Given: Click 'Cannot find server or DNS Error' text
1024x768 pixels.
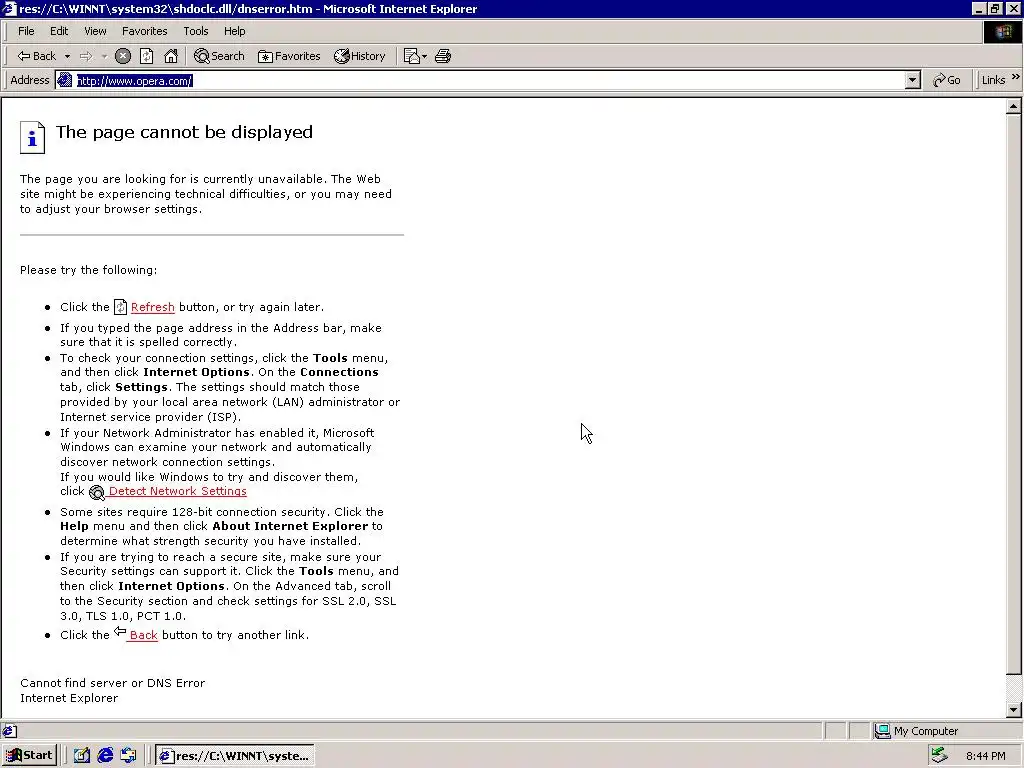Looking at the screenshot, I should click(x=112, y=683).
